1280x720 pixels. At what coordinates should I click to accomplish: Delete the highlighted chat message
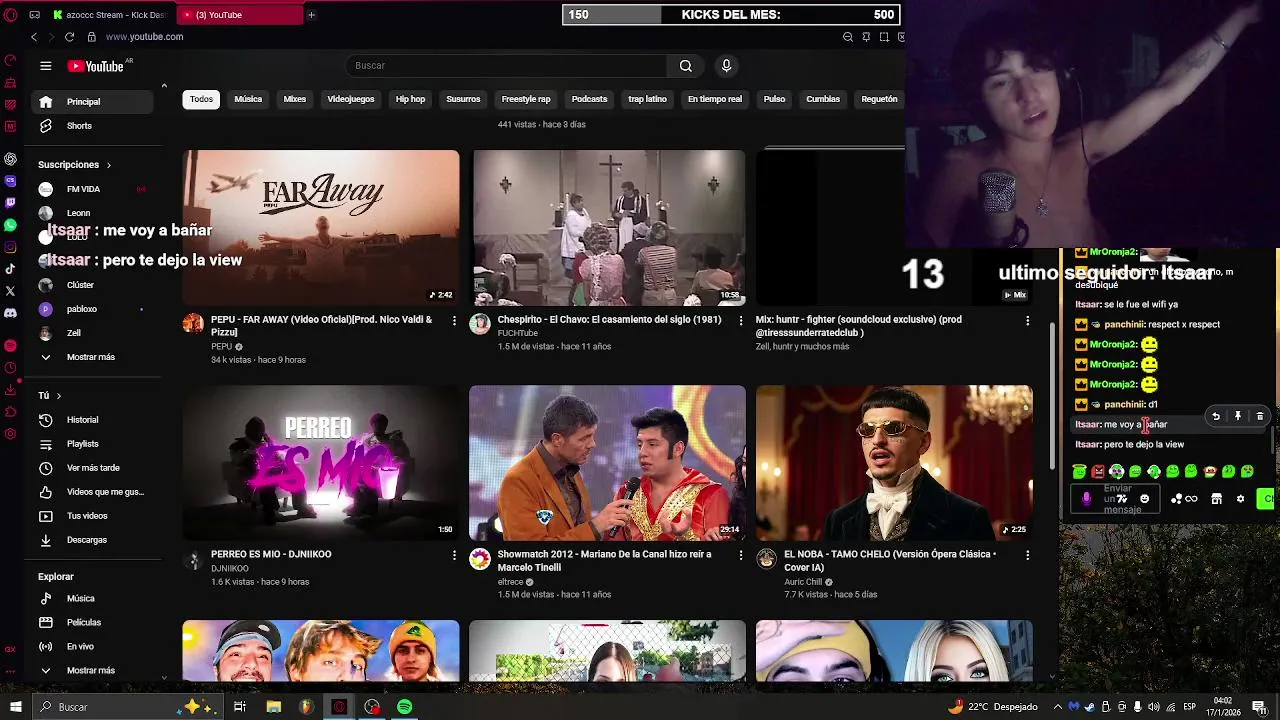pyautogui.click(x=1260, y=416)
